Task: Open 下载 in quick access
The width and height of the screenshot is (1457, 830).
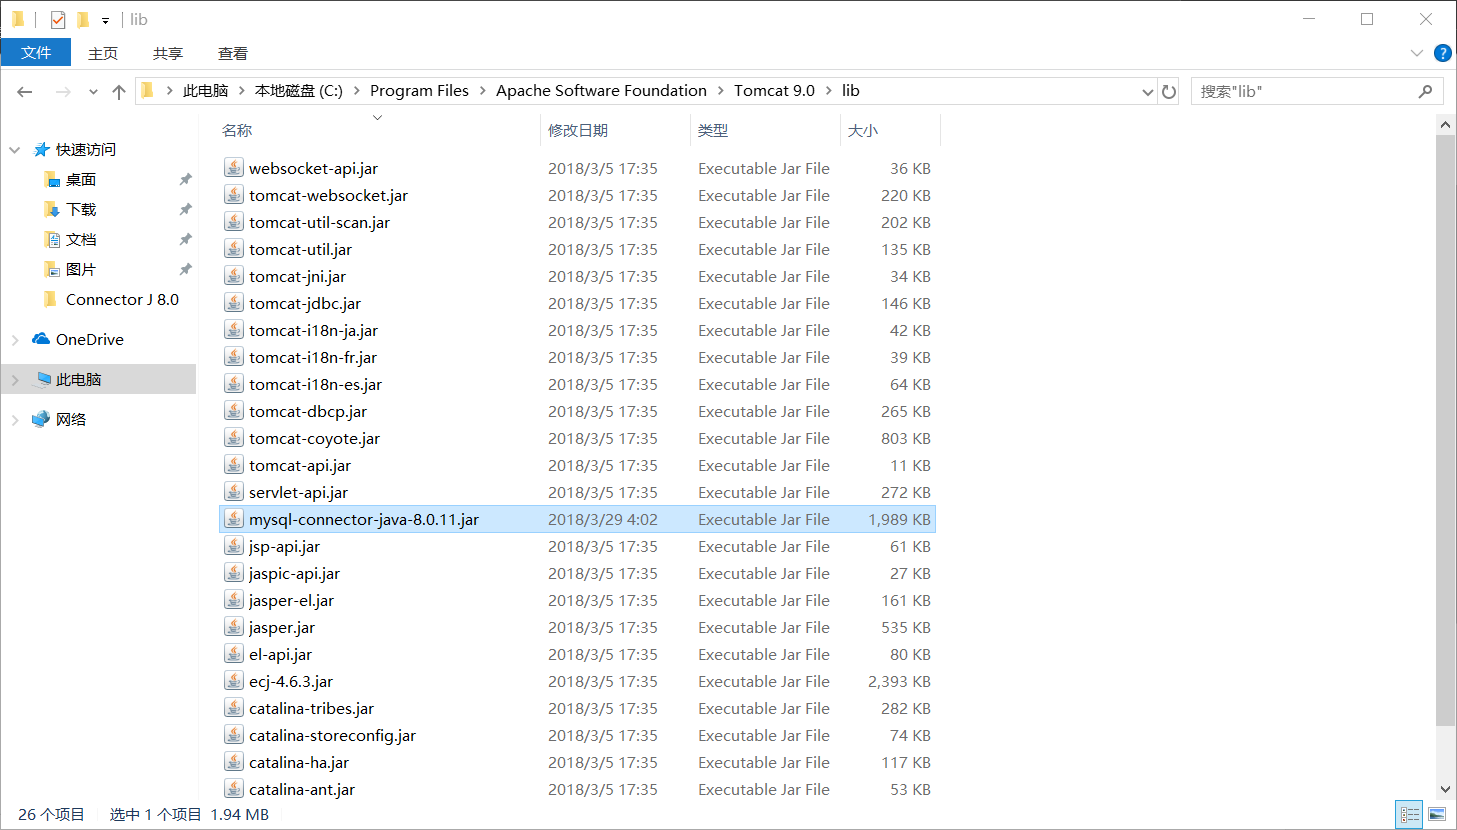Action: pyautogui.click(x=81, y=209)
